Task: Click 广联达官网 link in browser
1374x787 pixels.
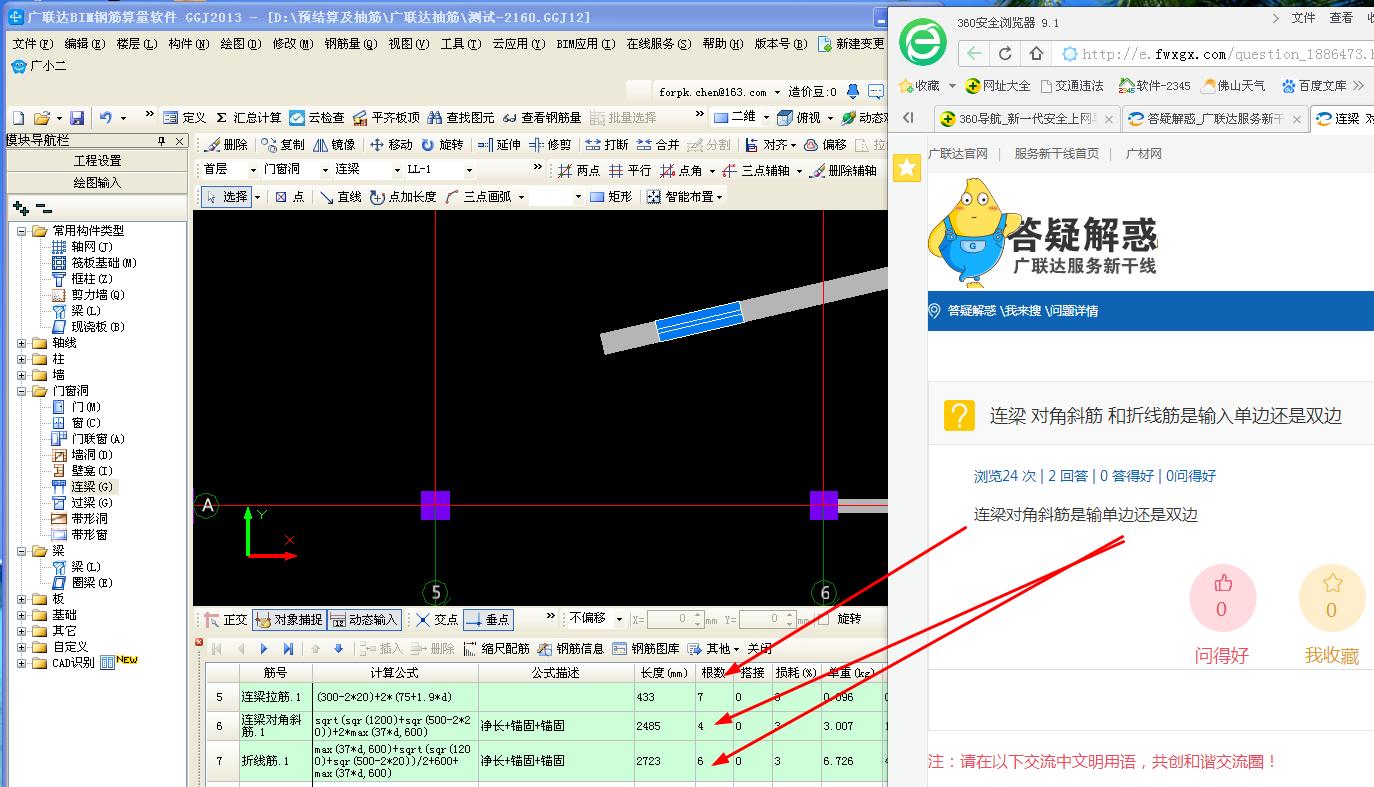Action: click(x=958, y=154)
